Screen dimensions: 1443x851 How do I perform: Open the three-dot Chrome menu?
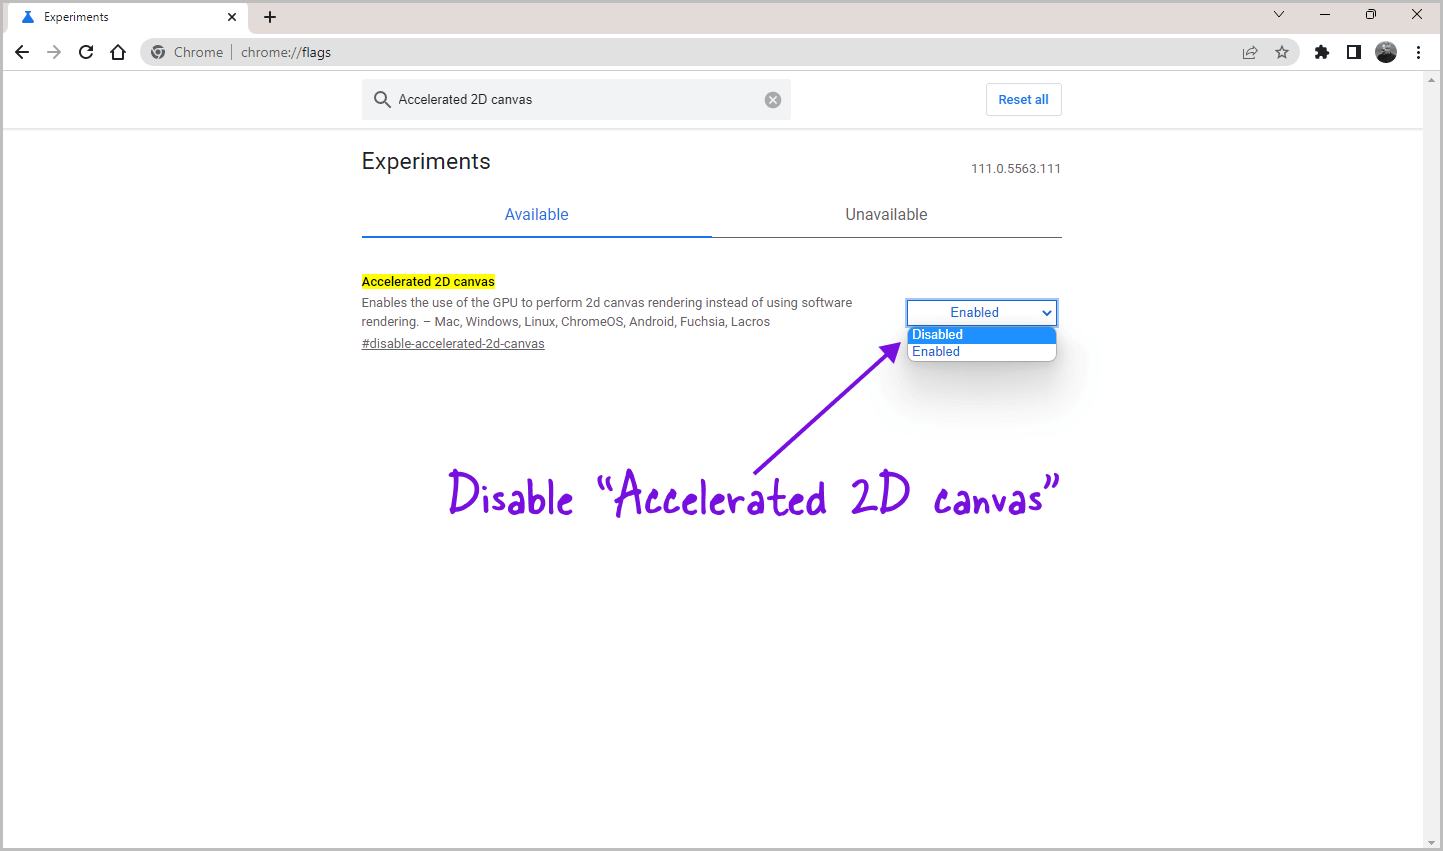point(1419,52)
